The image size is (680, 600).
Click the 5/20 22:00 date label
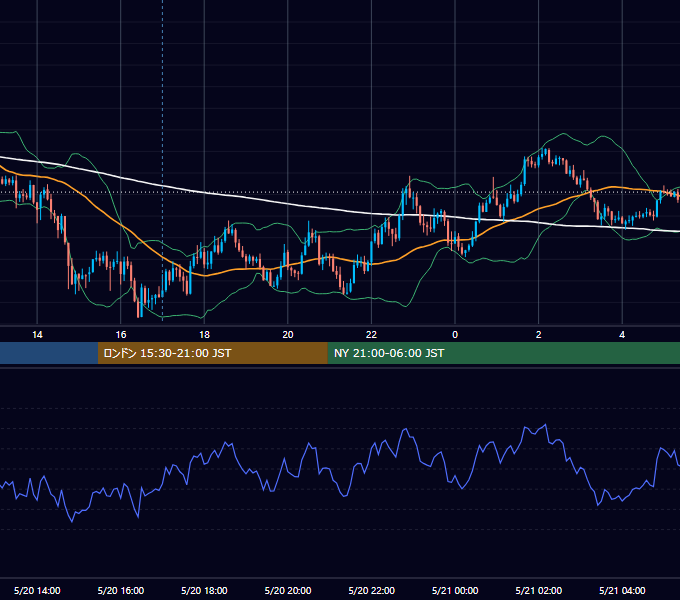coord(372,590)
